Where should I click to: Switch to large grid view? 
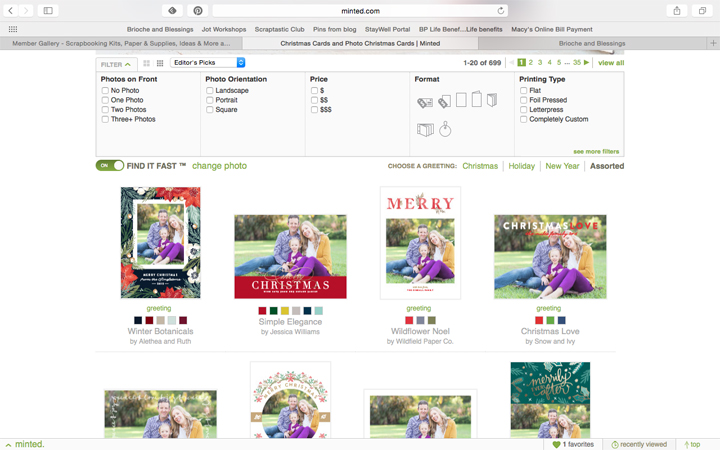point(146,63)
